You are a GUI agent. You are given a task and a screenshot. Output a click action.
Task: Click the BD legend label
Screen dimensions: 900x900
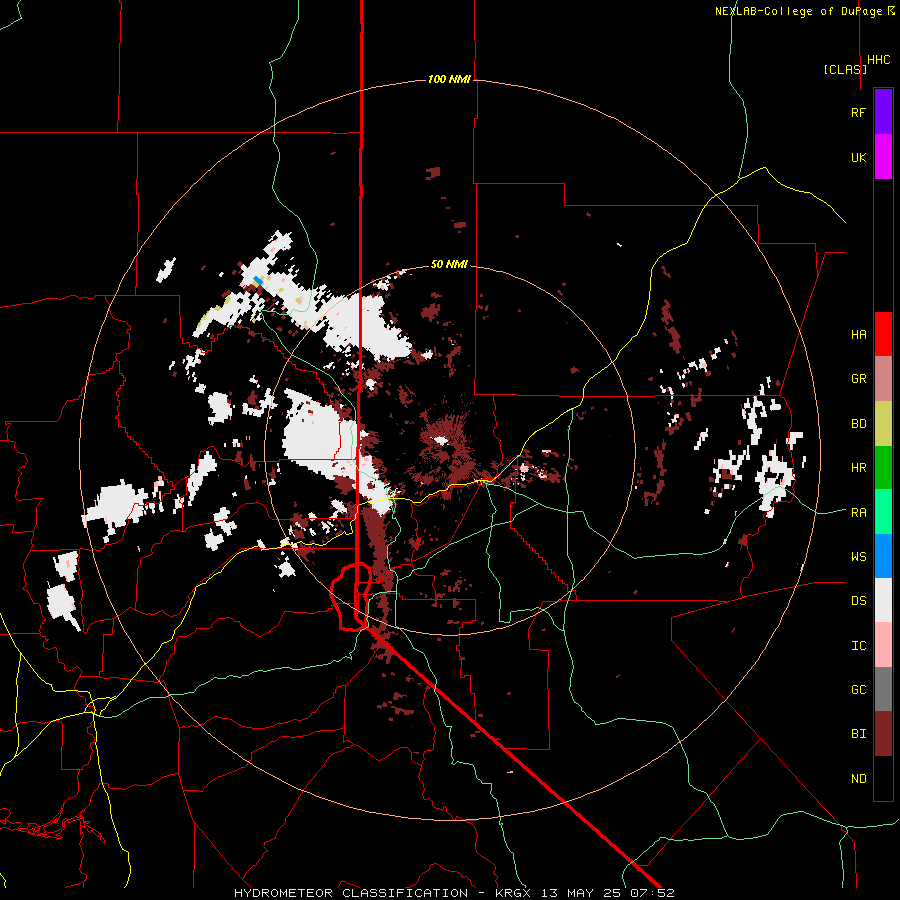click(858, 424)
